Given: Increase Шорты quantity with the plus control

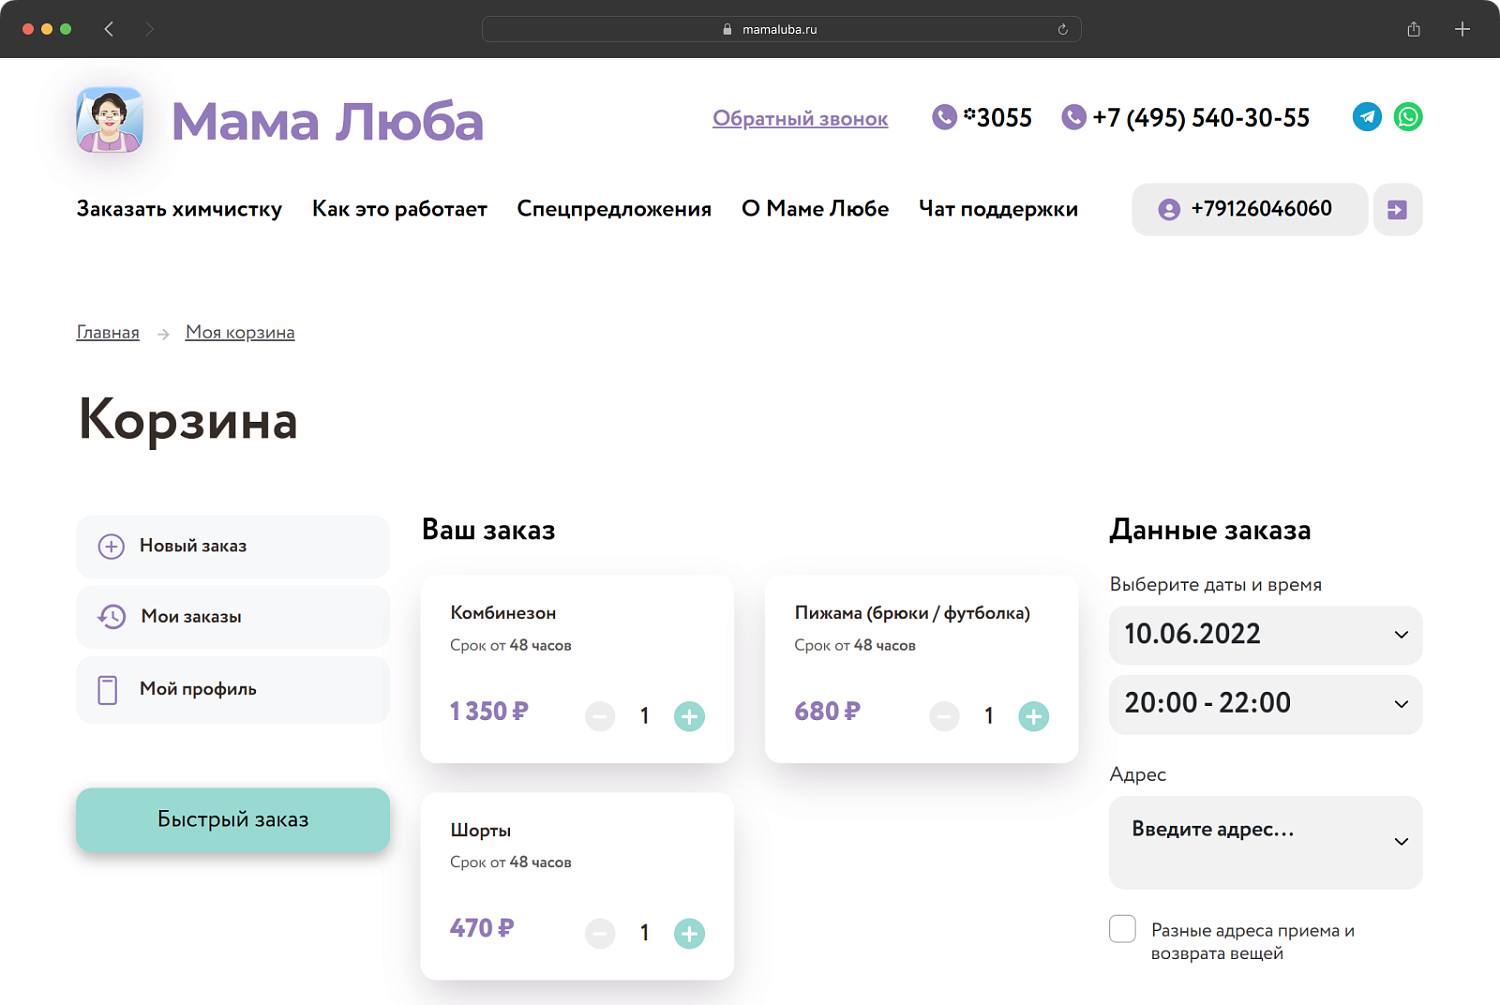Looking at the screenshot, I should click(x=689, y=933).
